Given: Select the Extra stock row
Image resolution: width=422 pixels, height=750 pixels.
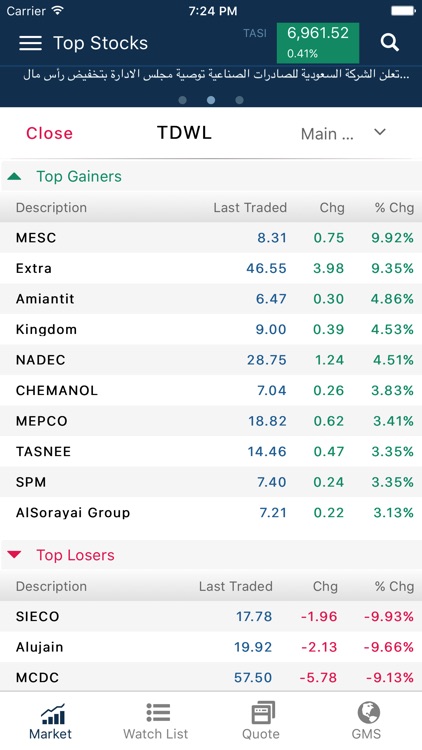Looking at the screenshot, I should pos(211,268).
